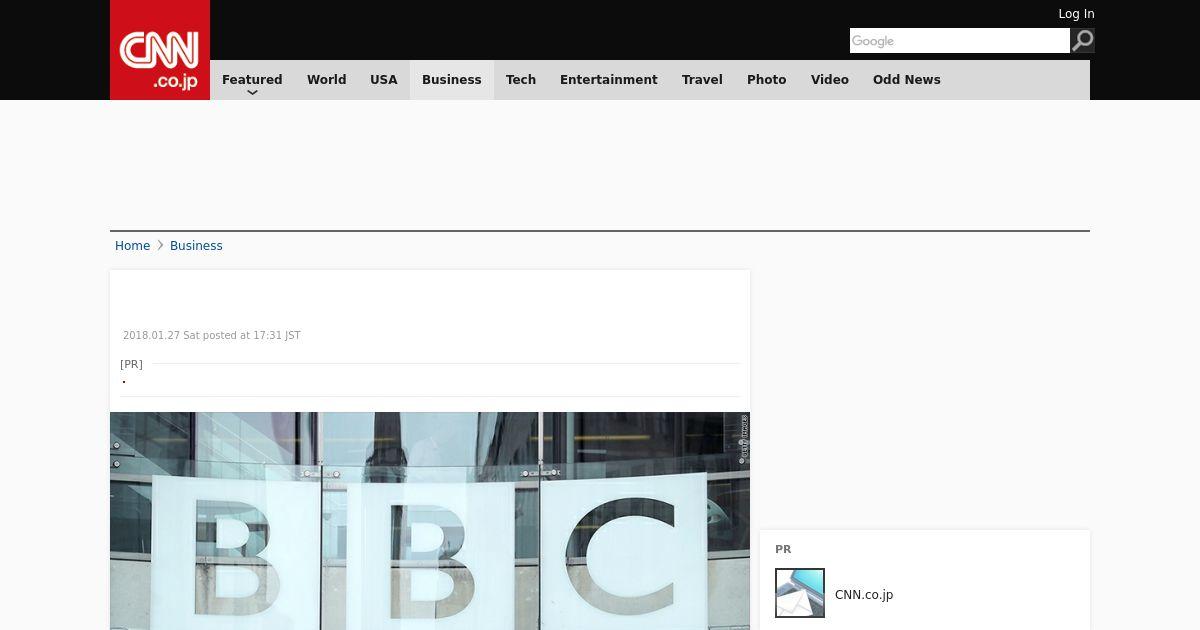Image resolution: width=1200 pixels, height=630 pixels.
Task: Click the Log In link
Action: coord(1076,14)
